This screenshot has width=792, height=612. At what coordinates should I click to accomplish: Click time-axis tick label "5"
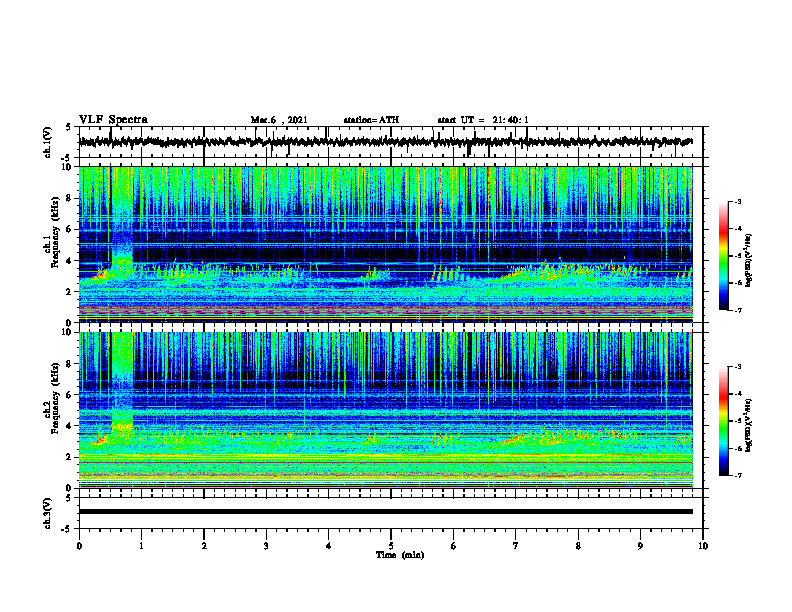391,546
